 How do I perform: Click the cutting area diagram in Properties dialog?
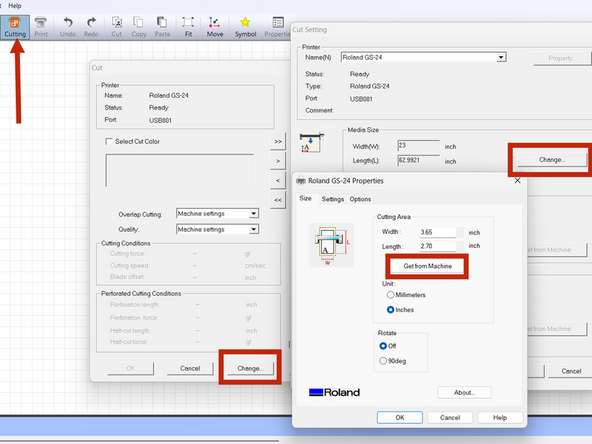(331, 245)
